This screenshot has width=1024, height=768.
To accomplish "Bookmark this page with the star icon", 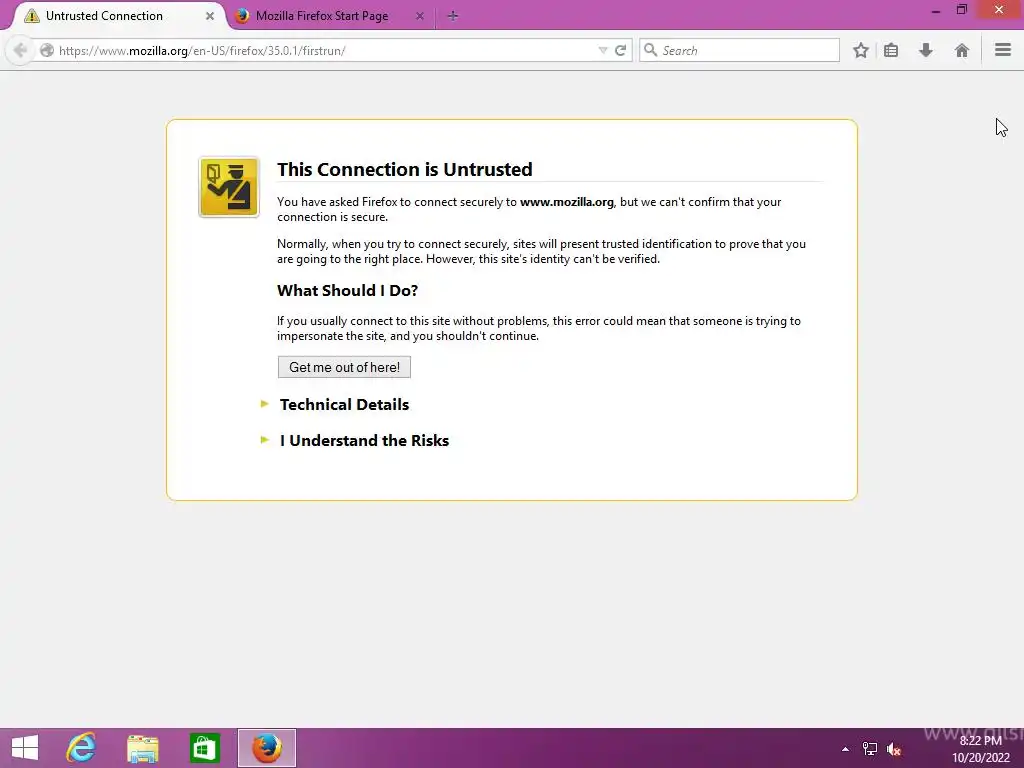I will (861, 50).
